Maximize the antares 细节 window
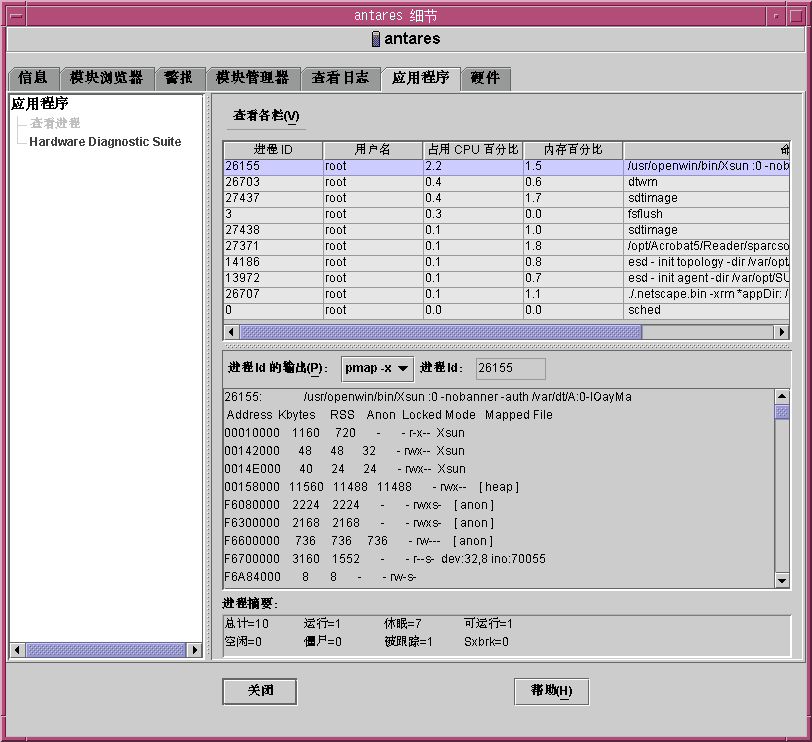 [x=796, y=16]
